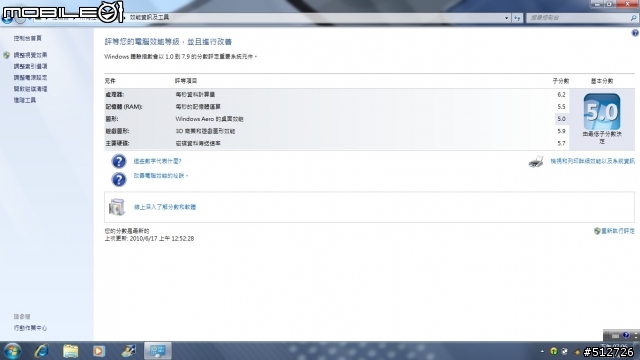Click the 5.0 base score badge
Image resolution: width=640 pixels, height=360 pixels.
click(602, 112)
